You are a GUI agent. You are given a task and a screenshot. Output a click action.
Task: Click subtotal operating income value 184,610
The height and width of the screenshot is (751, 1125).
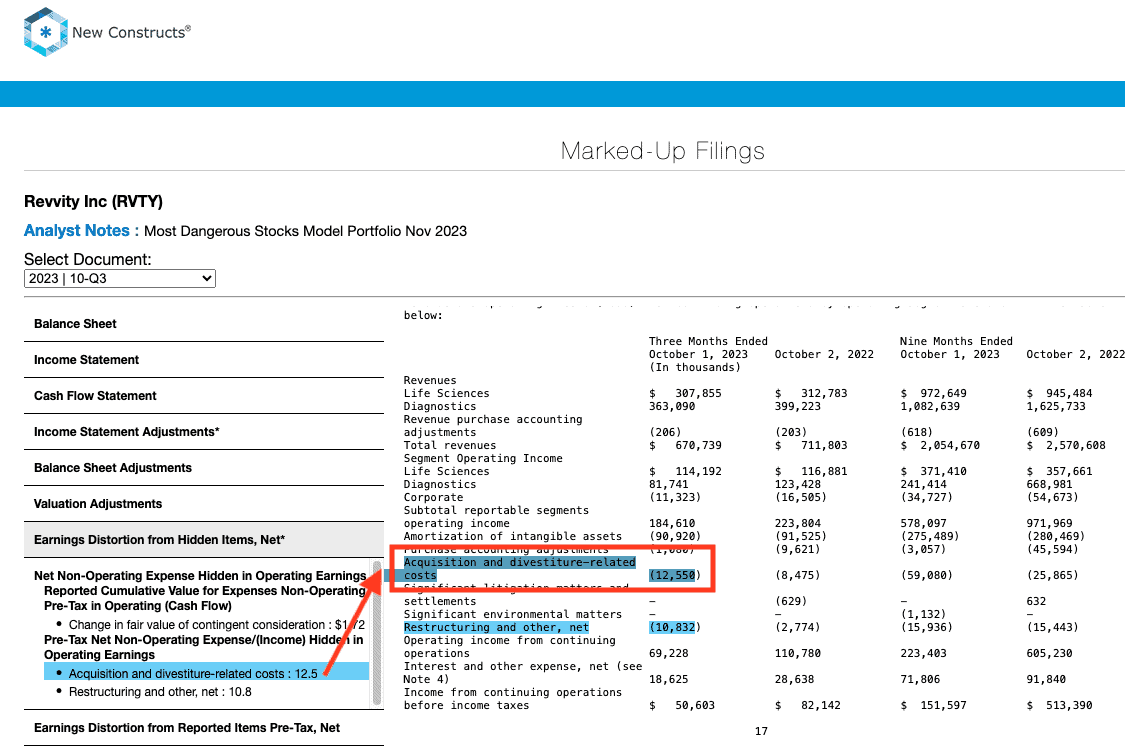coord(672,524)
